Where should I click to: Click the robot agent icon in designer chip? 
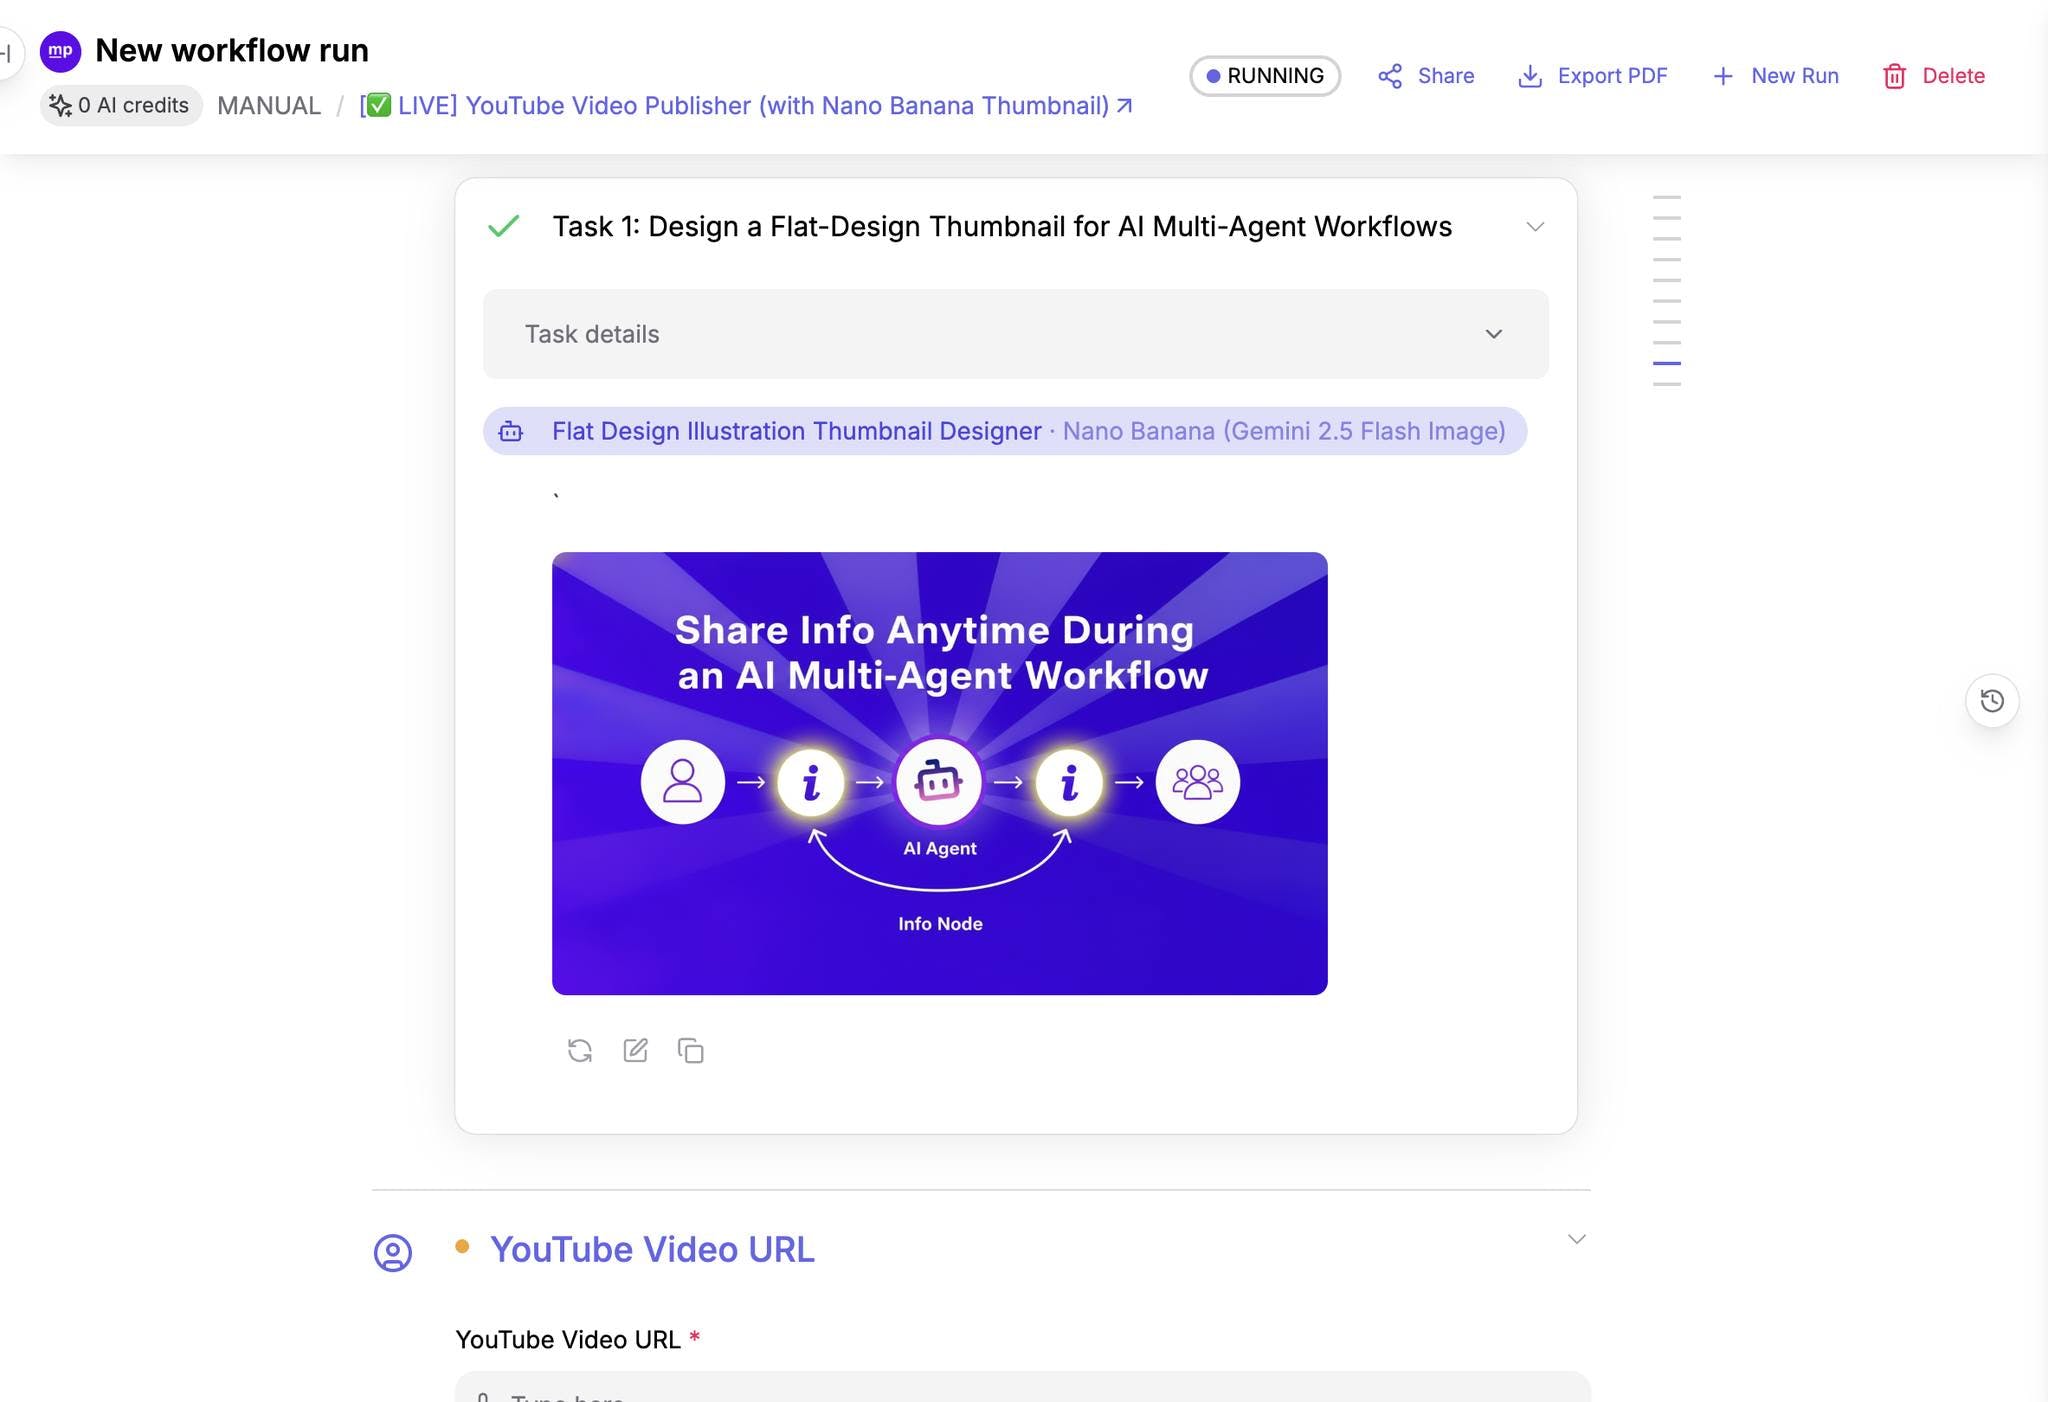[511, 432]
